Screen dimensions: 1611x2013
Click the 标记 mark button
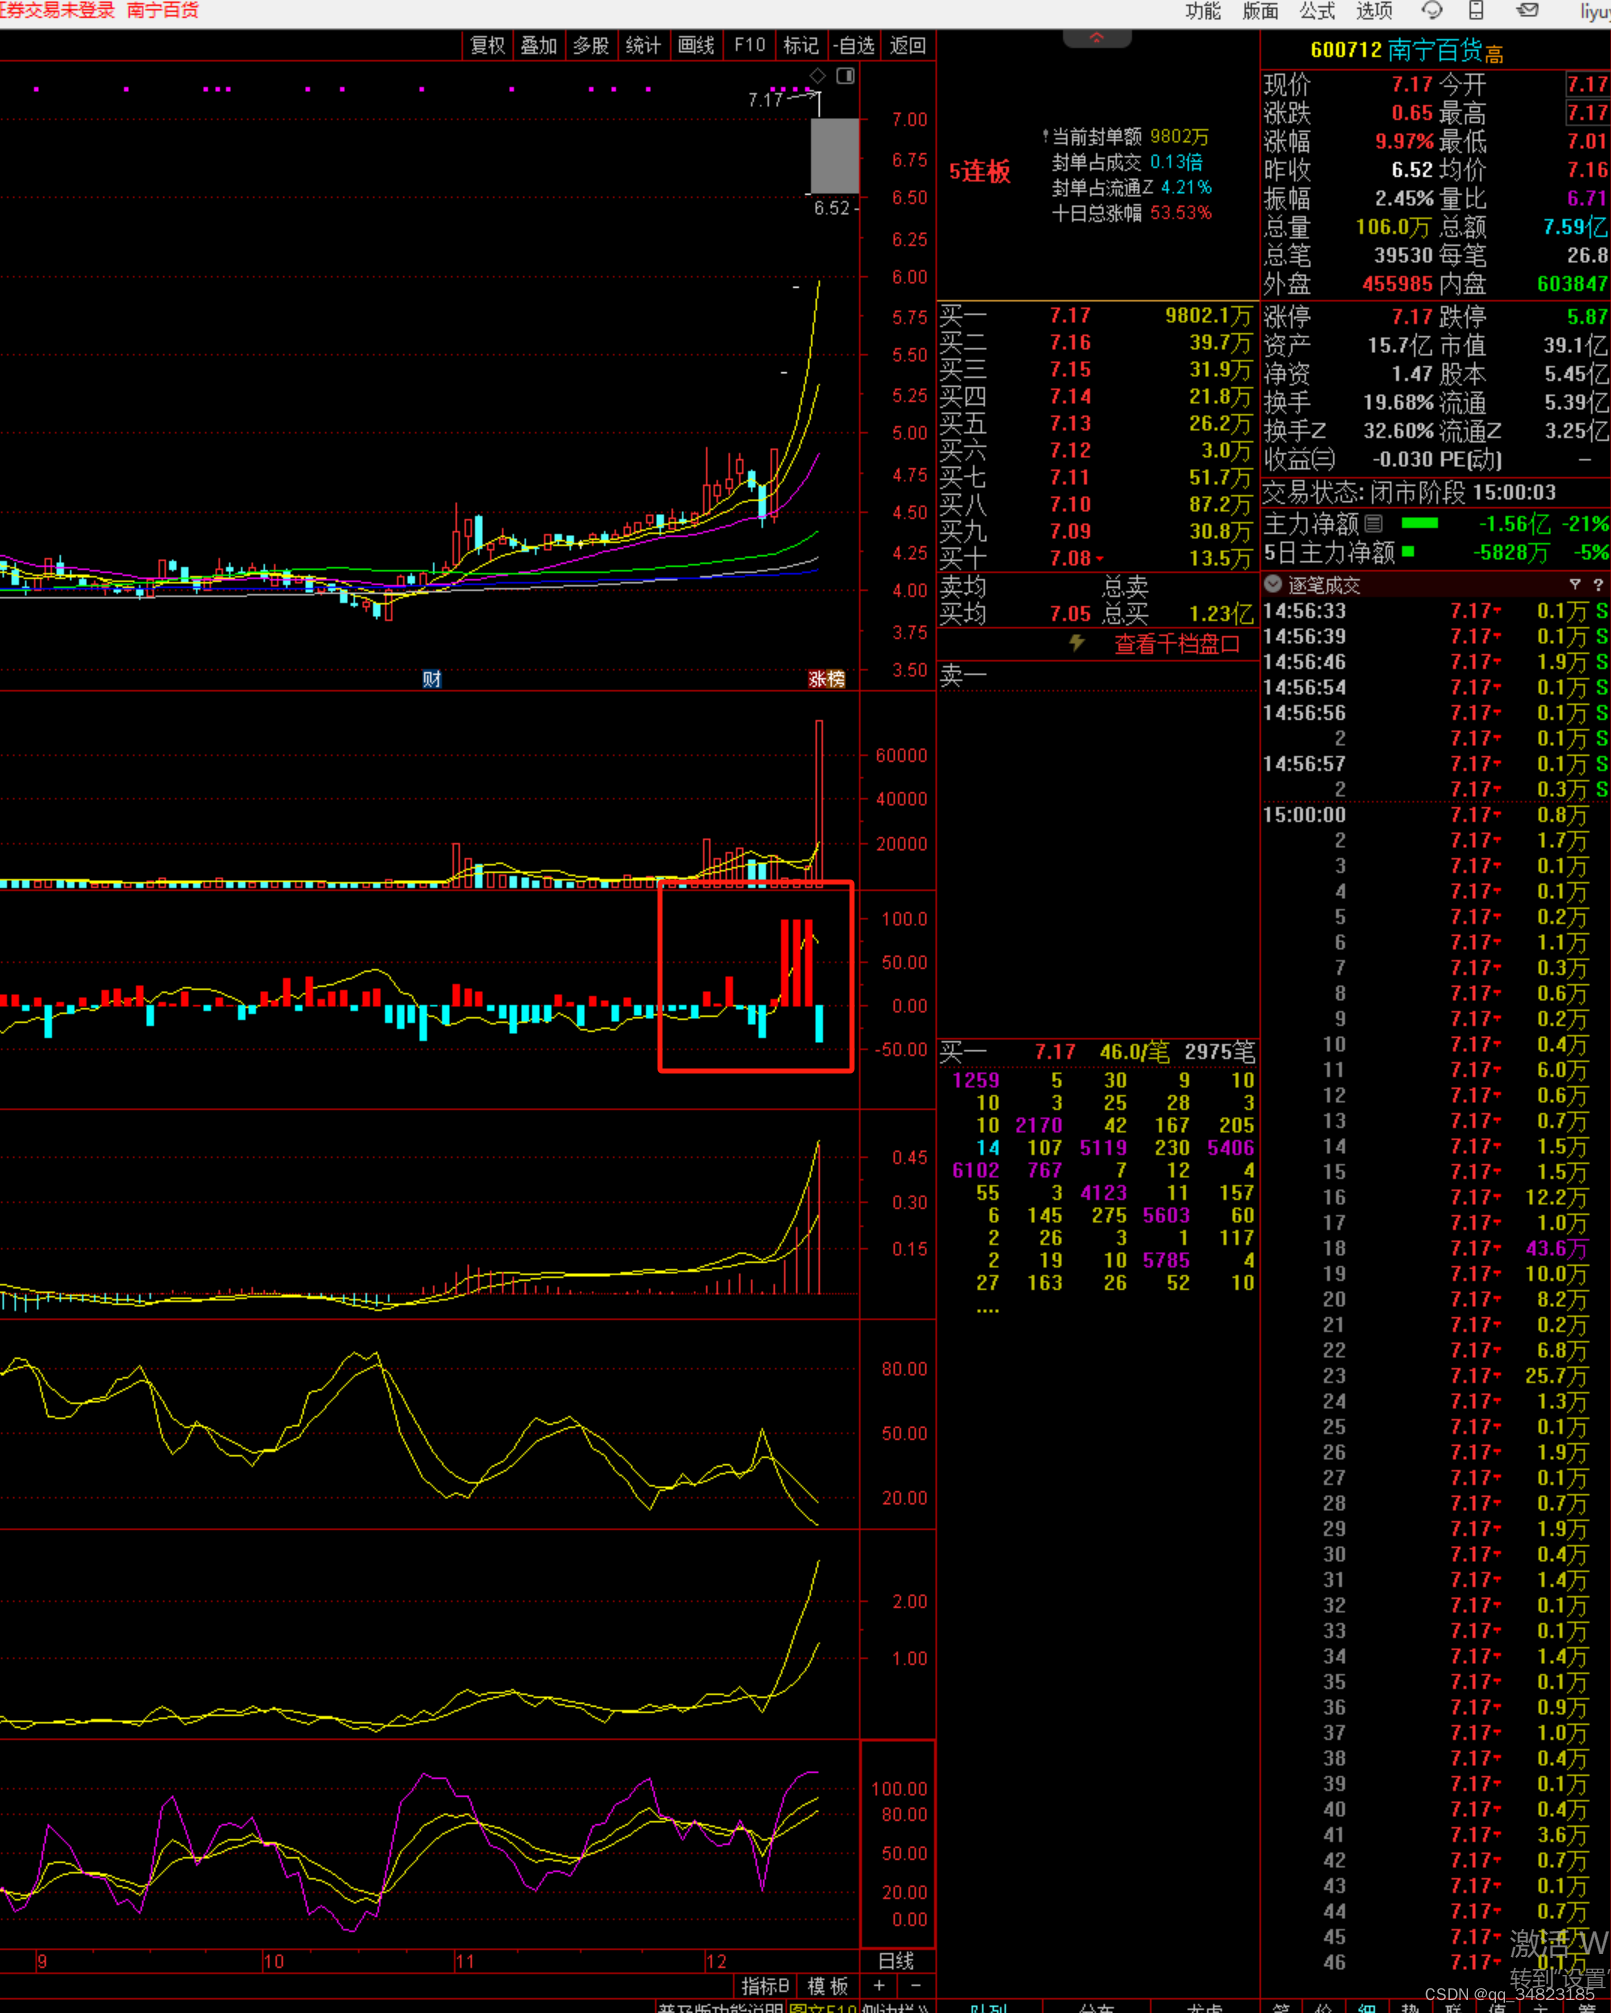(801, 46)
